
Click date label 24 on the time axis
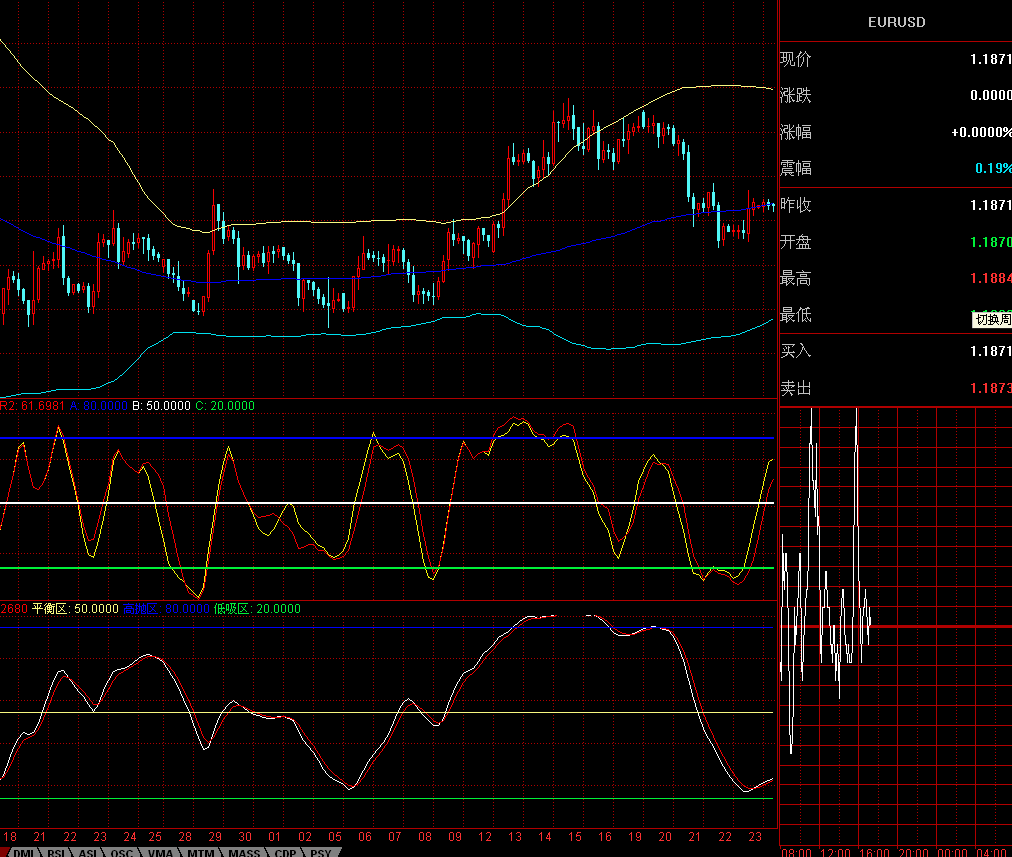tap(130, 837)
